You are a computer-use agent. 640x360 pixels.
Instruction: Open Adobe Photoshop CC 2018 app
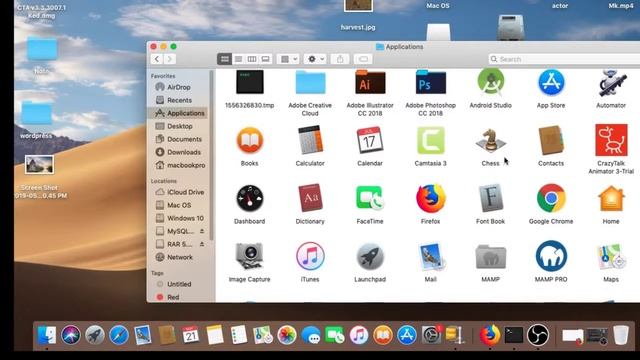pyautogui.click(x=430, y=82)
